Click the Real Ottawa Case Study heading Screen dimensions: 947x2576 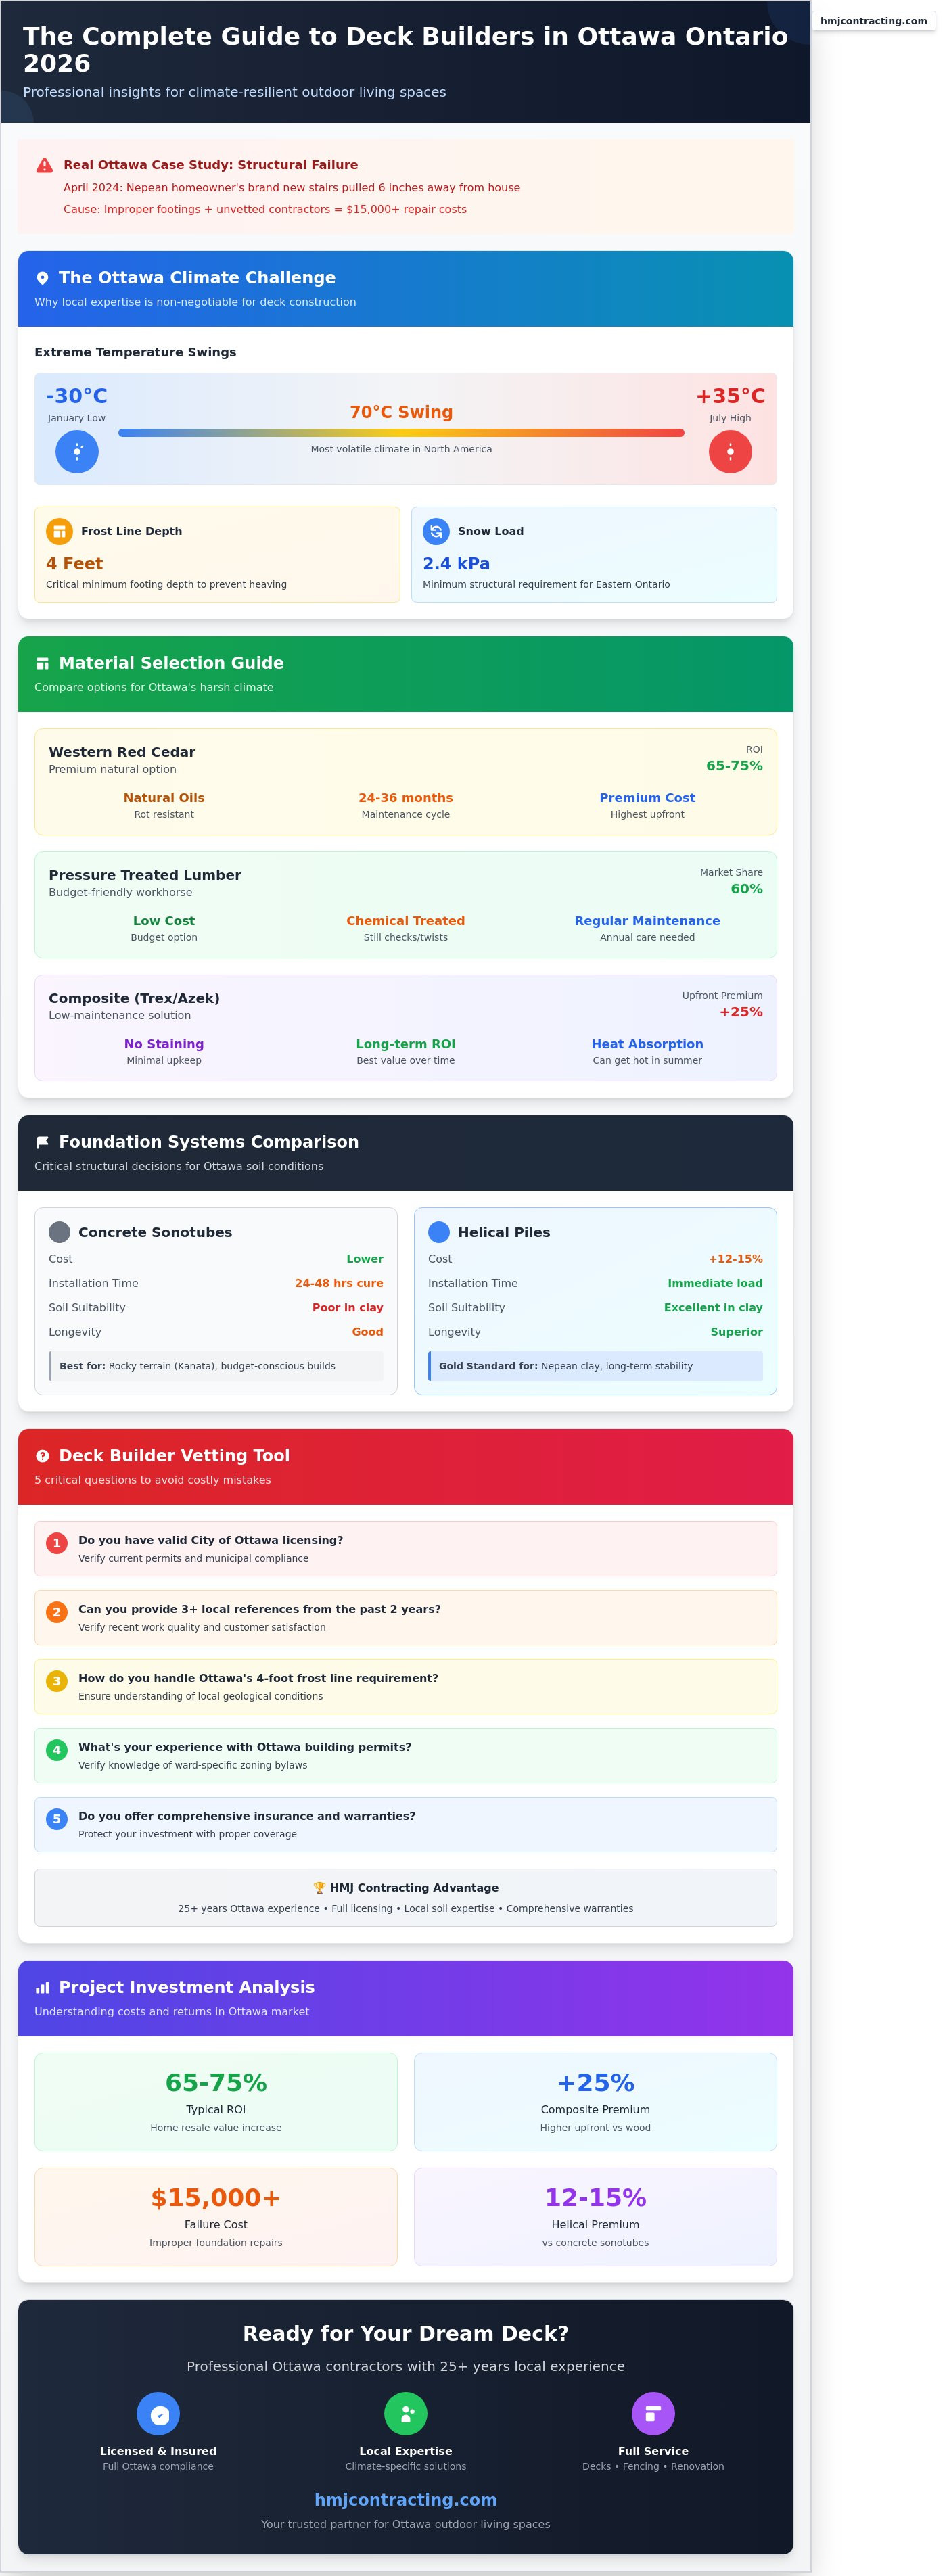(211, 166)
